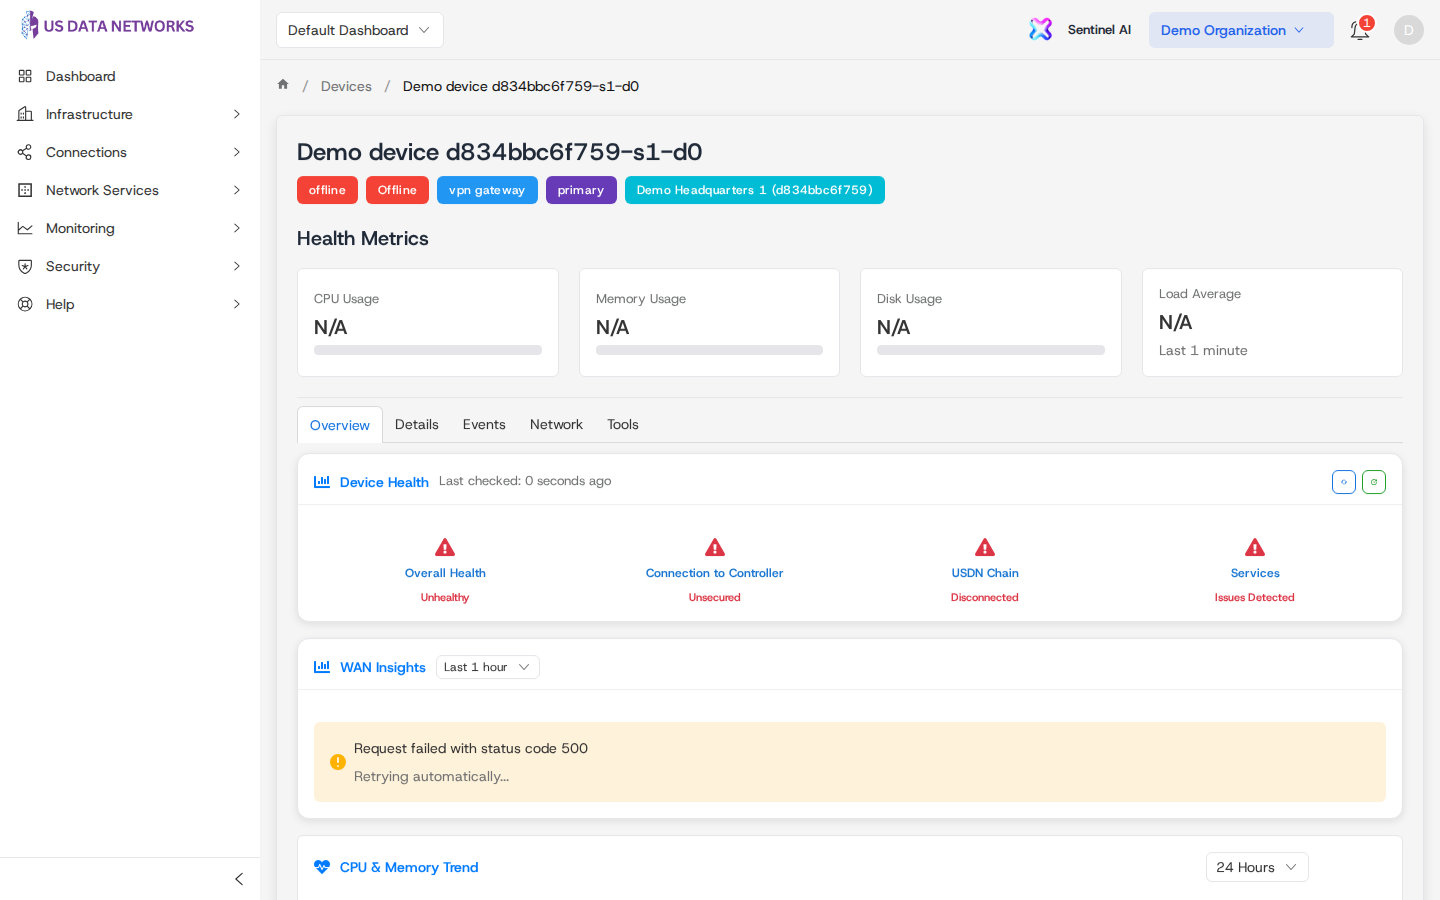The width and height of the screenshot is (1440, 900).
Task: Switch to the Network tab
Action: pos(556,424)
